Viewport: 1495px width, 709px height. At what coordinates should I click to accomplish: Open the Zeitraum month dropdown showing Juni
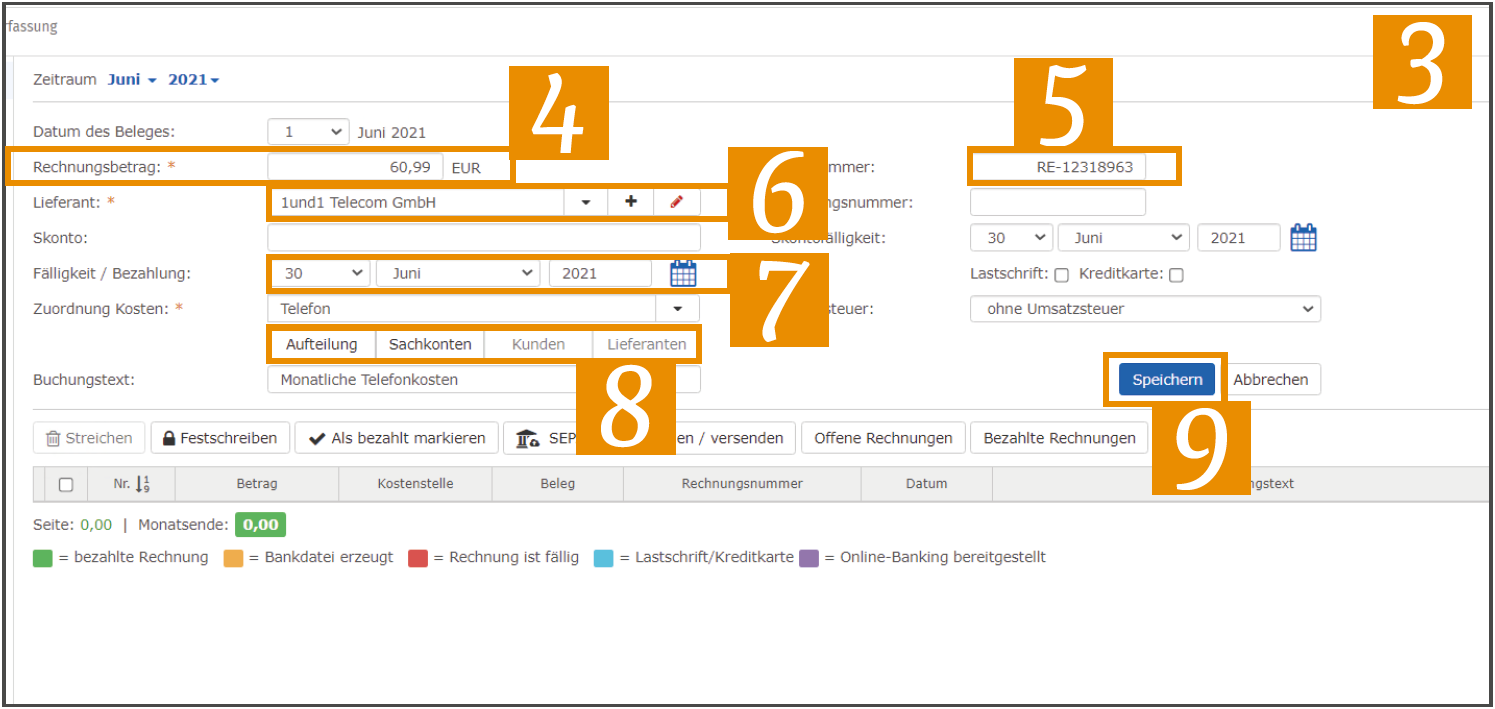pyautogui.click(x=132, y=80)
